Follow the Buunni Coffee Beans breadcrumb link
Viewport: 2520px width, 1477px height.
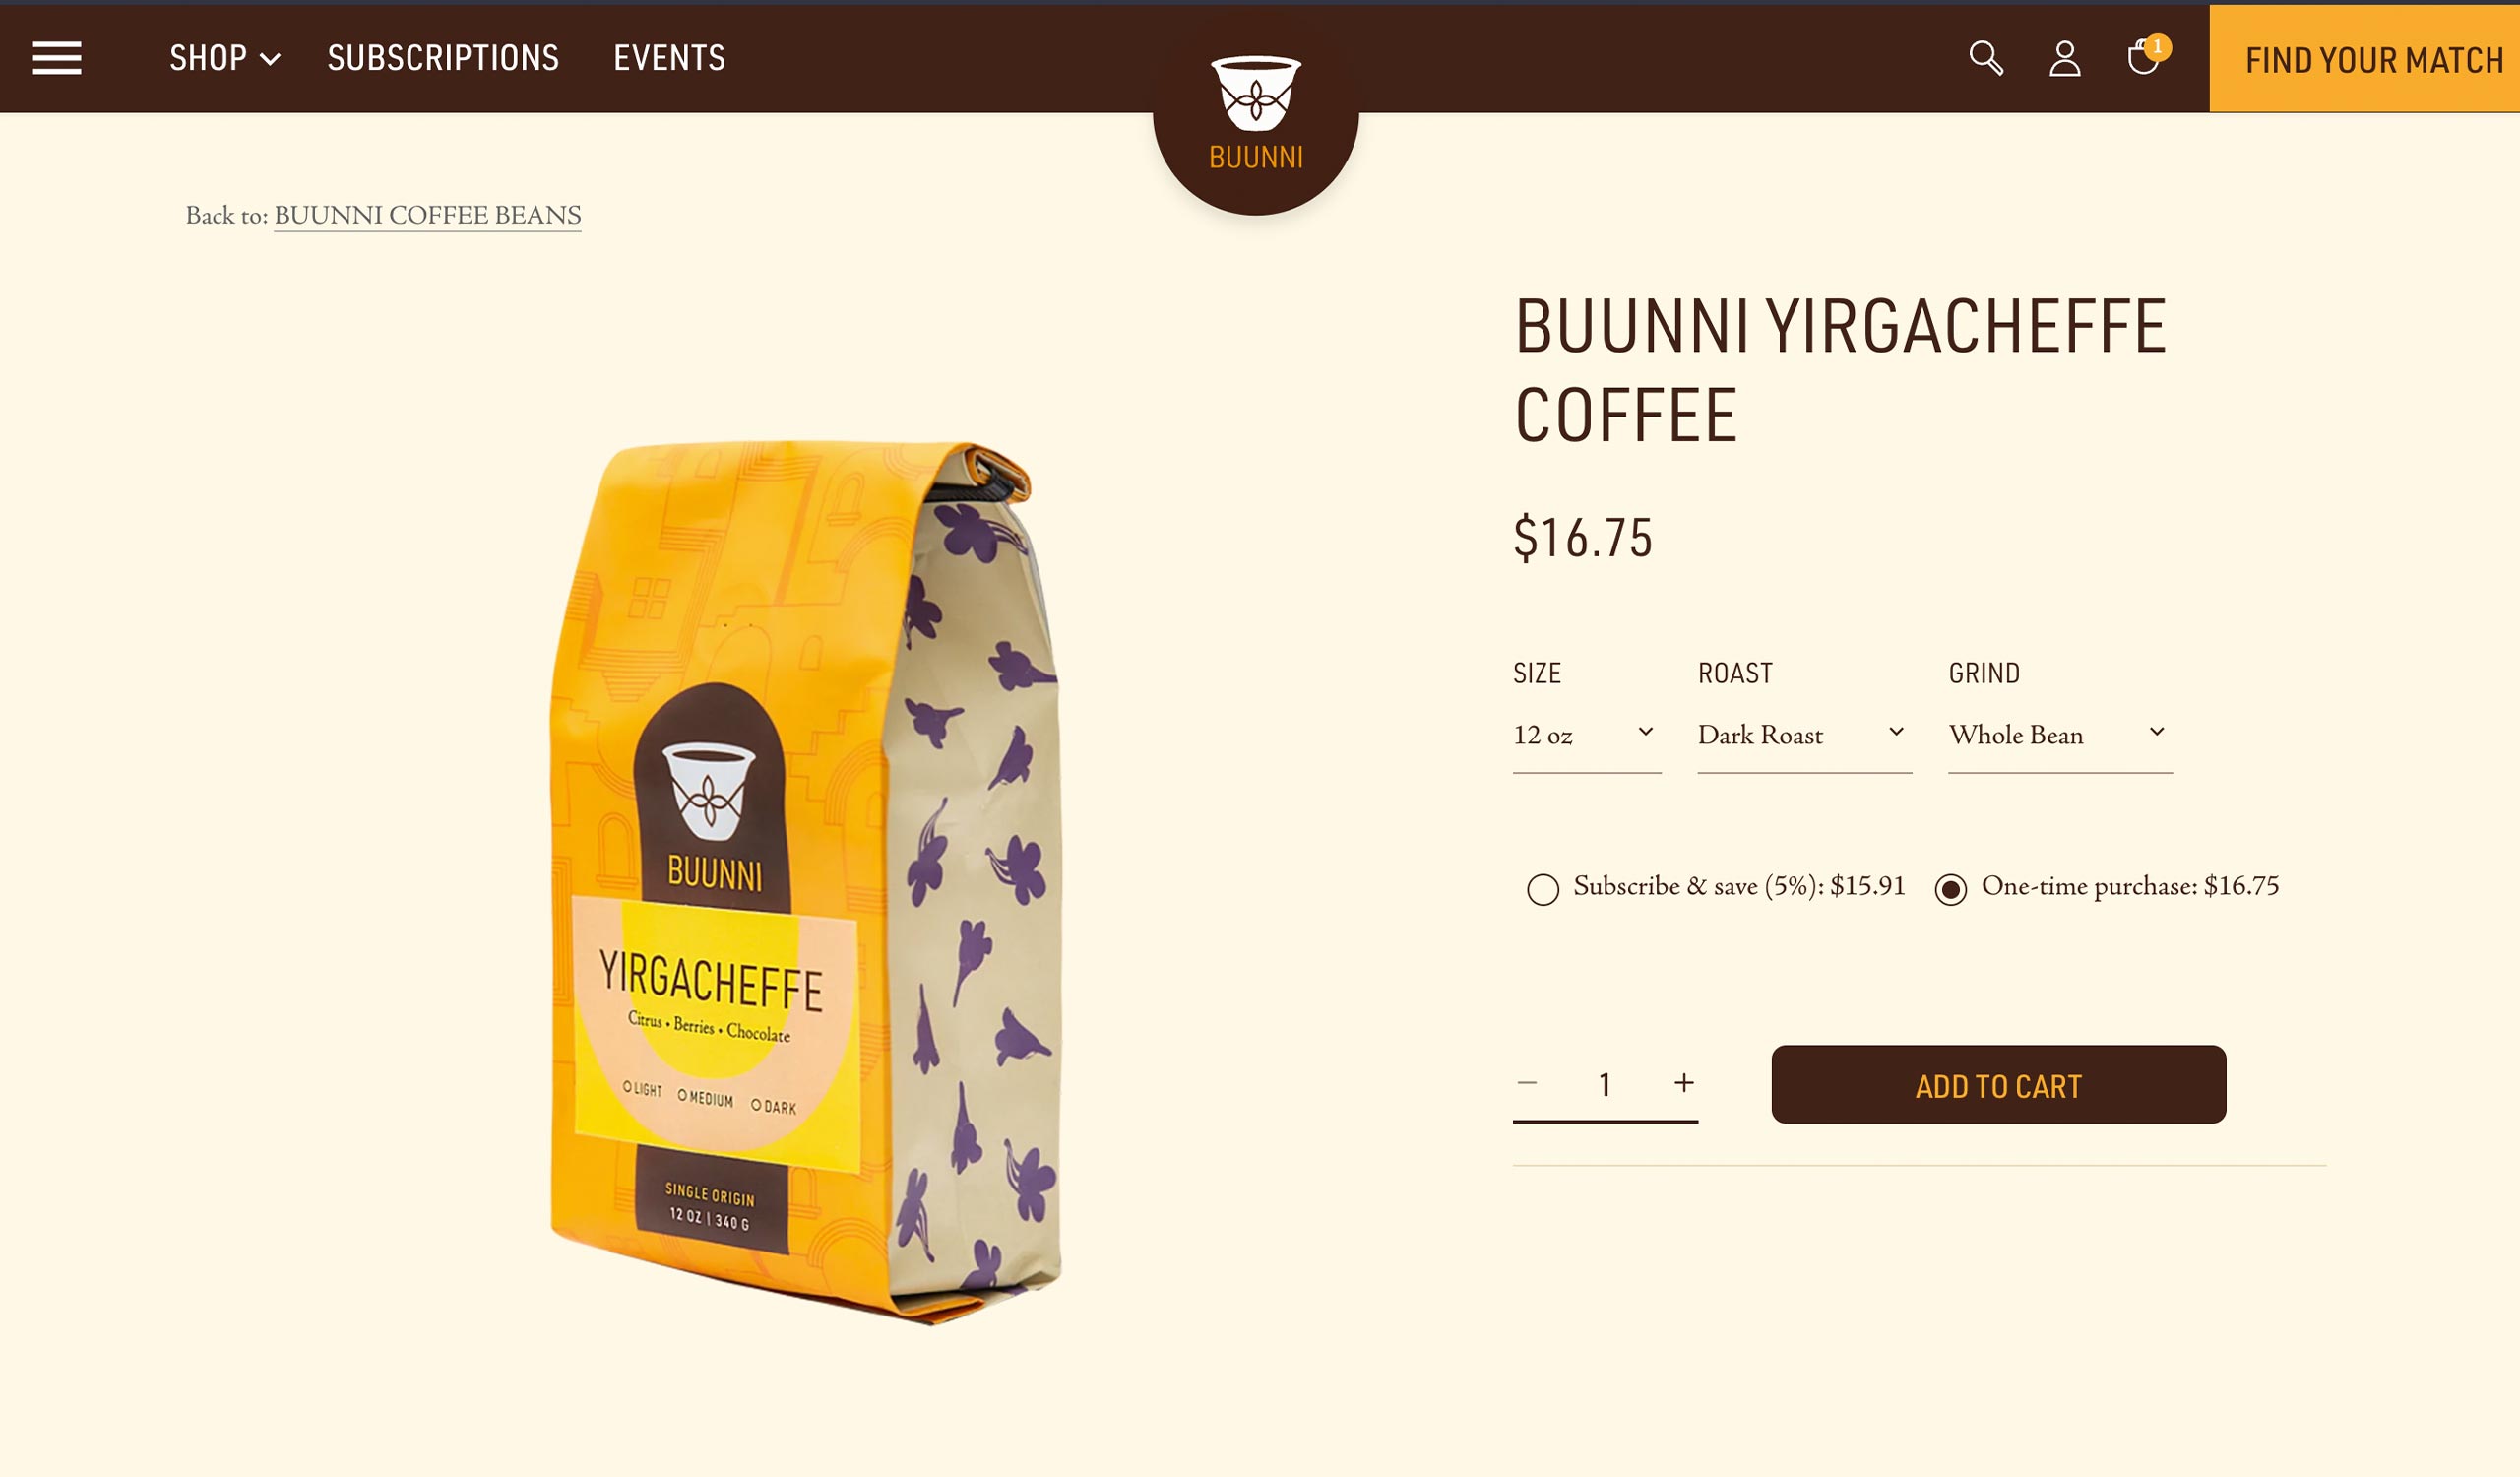[427, 215]
